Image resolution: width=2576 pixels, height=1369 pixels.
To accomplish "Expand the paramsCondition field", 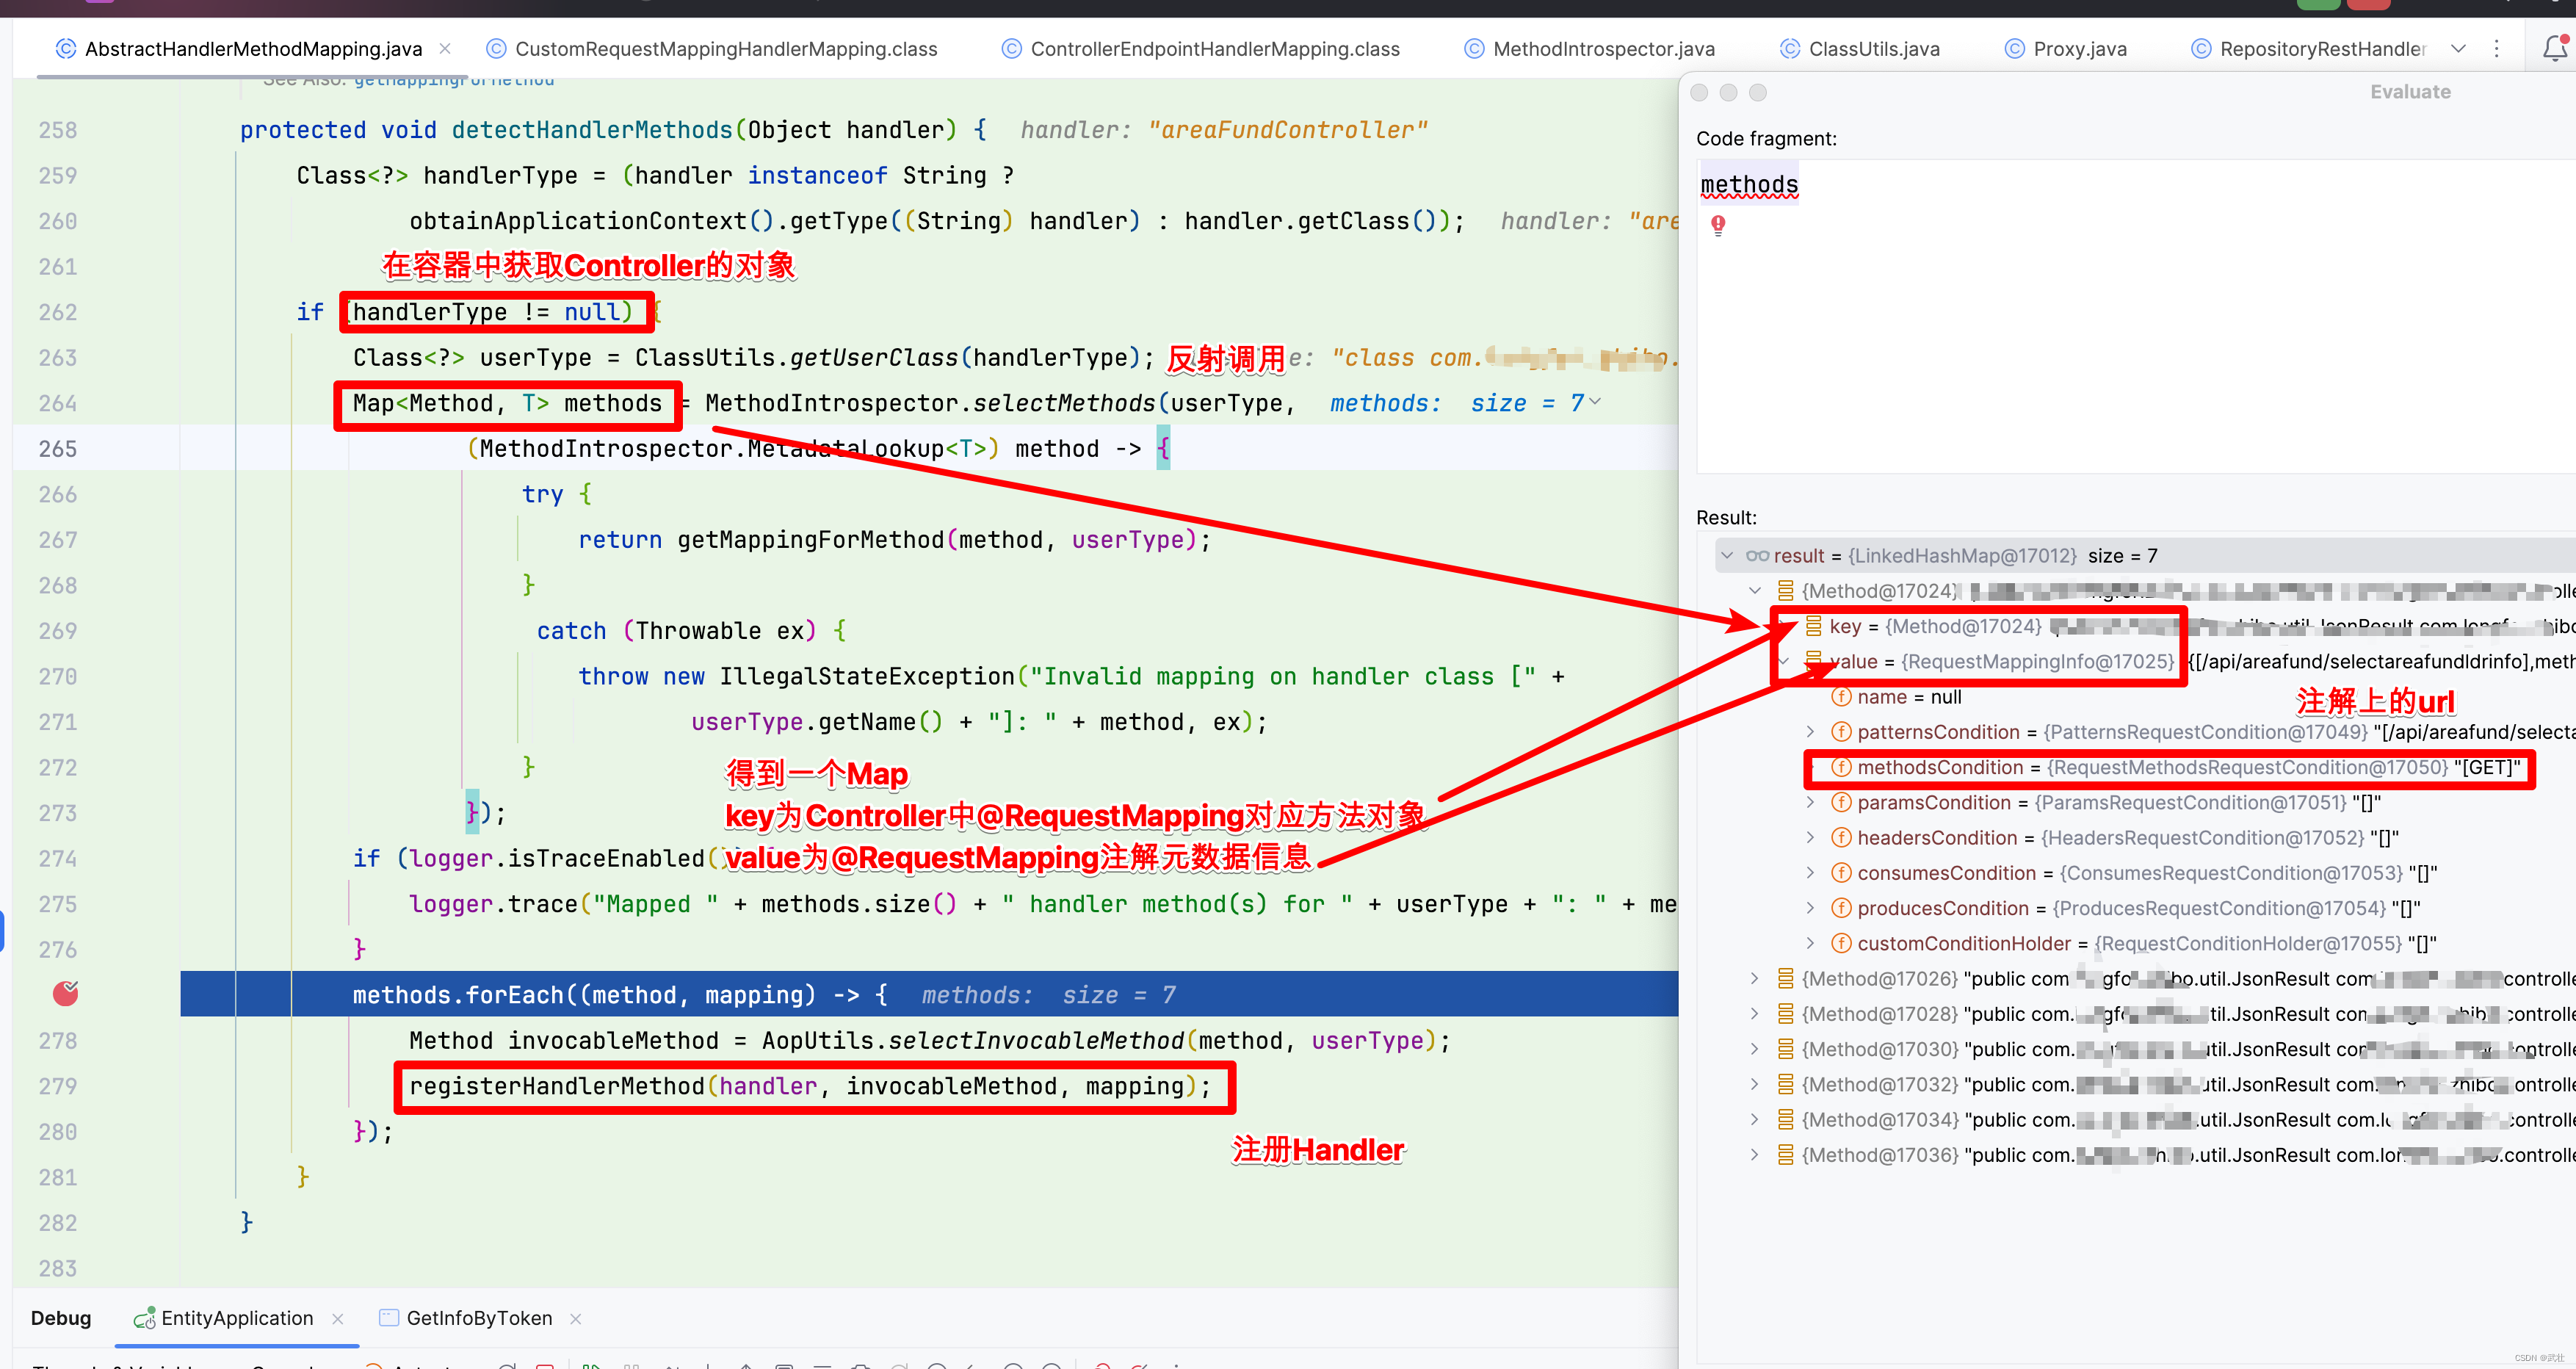I will [x=1810, y=802].
